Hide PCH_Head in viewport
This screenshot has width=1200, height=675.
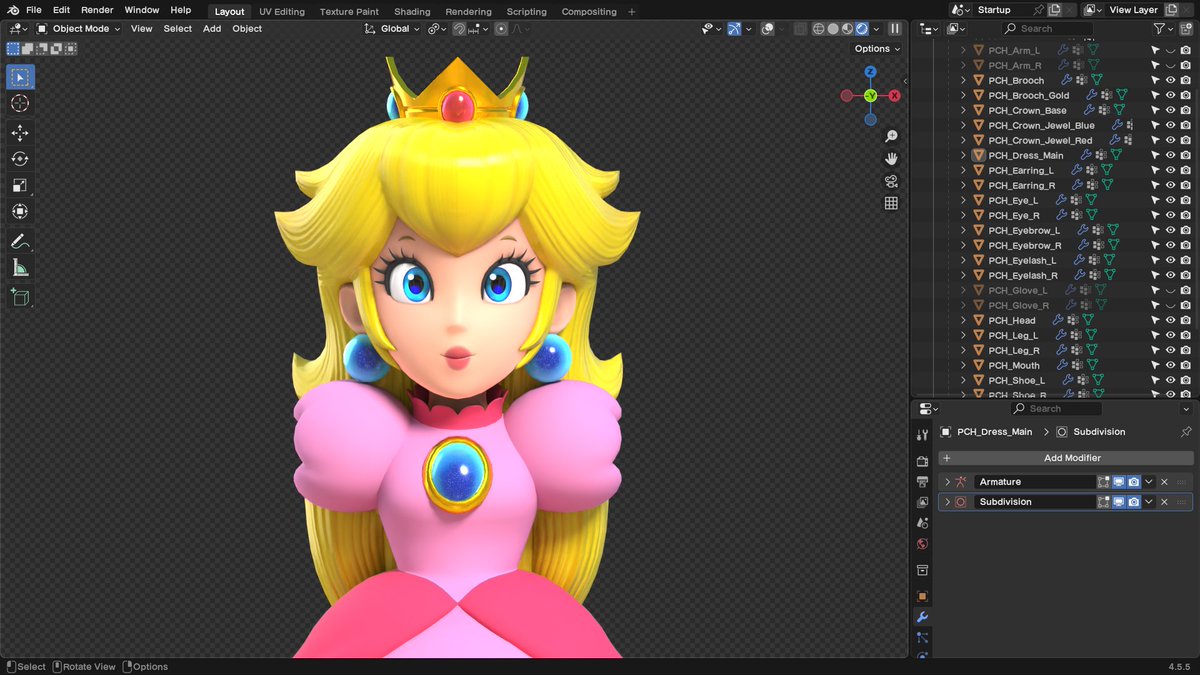pyautogui.click(x=1170, y=321)
